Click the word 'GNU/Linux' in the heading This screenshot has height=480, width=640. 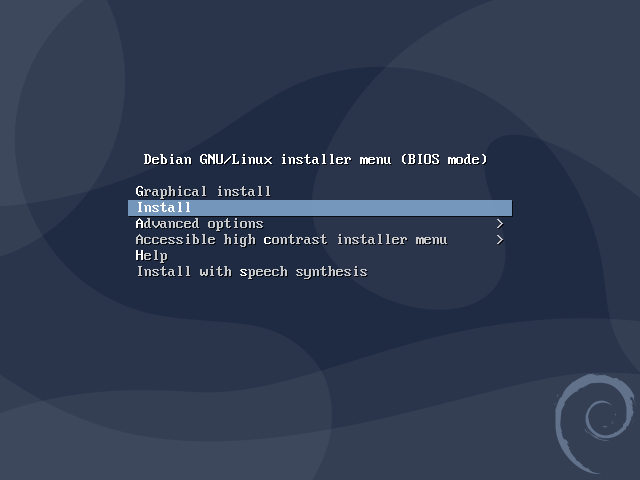coord(236,159)
